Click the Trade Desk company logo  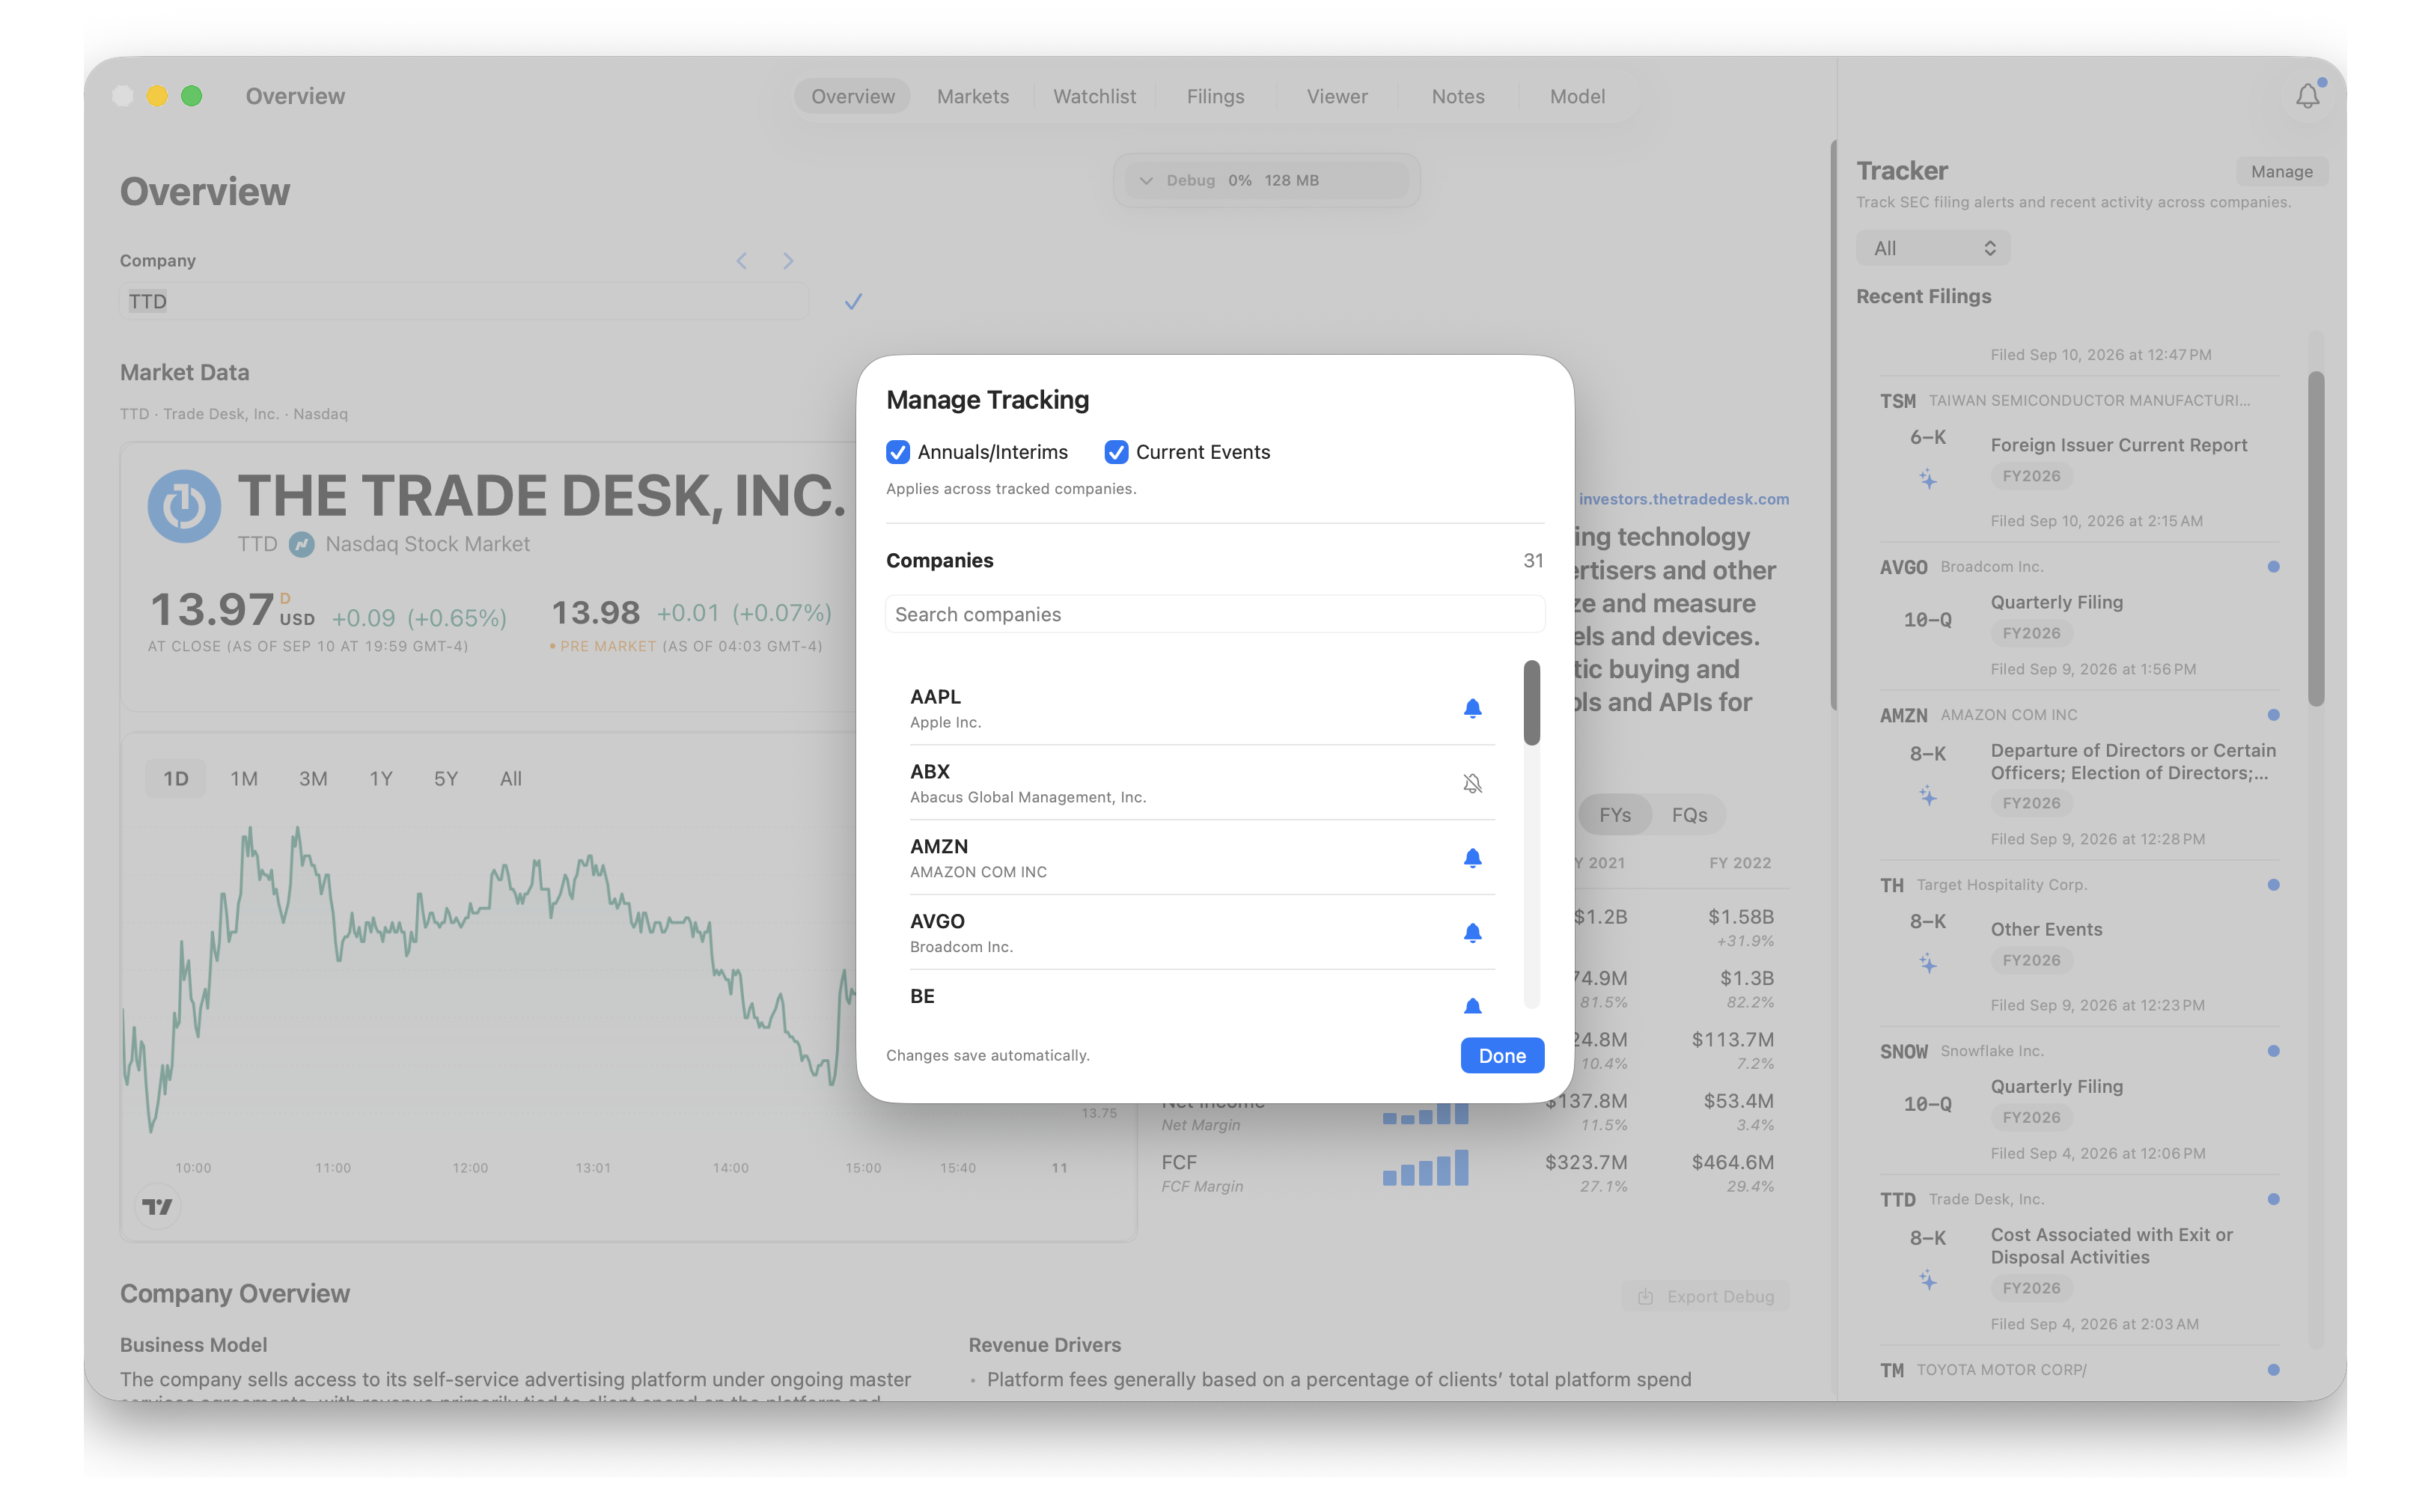tap(184, 506)
